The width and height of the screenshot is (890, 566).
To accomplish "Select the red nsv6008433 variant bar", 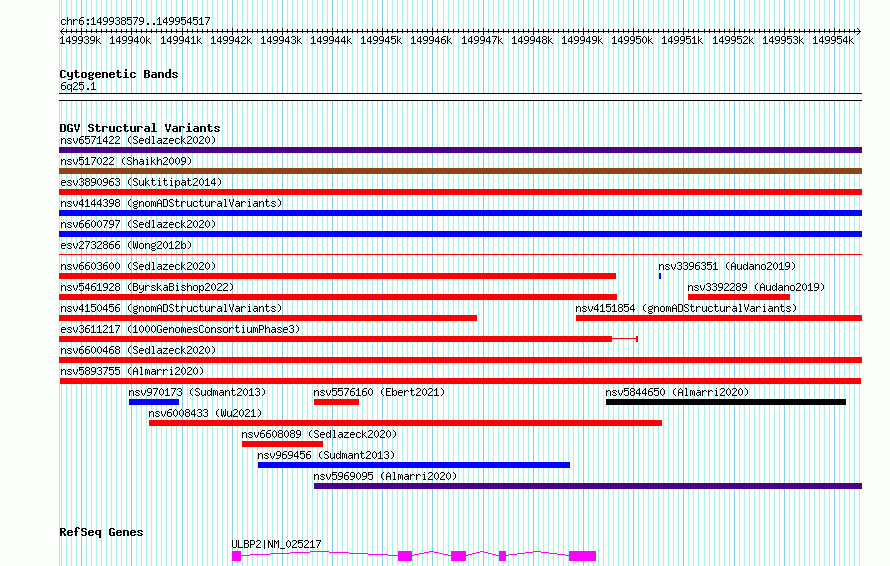I will (405, 423).
